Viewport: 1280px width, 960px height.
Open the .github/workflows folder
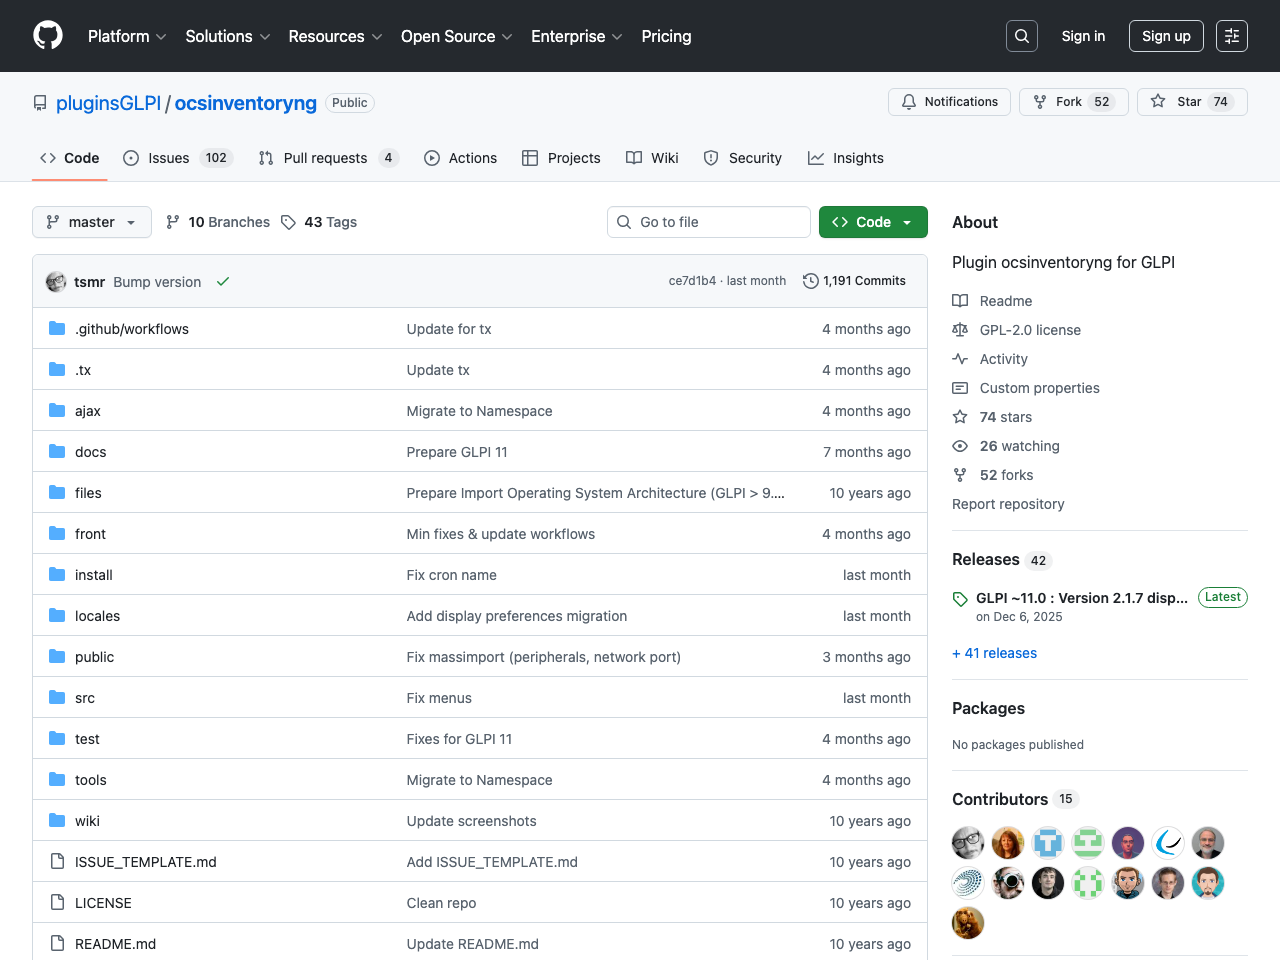coord(131,329)
